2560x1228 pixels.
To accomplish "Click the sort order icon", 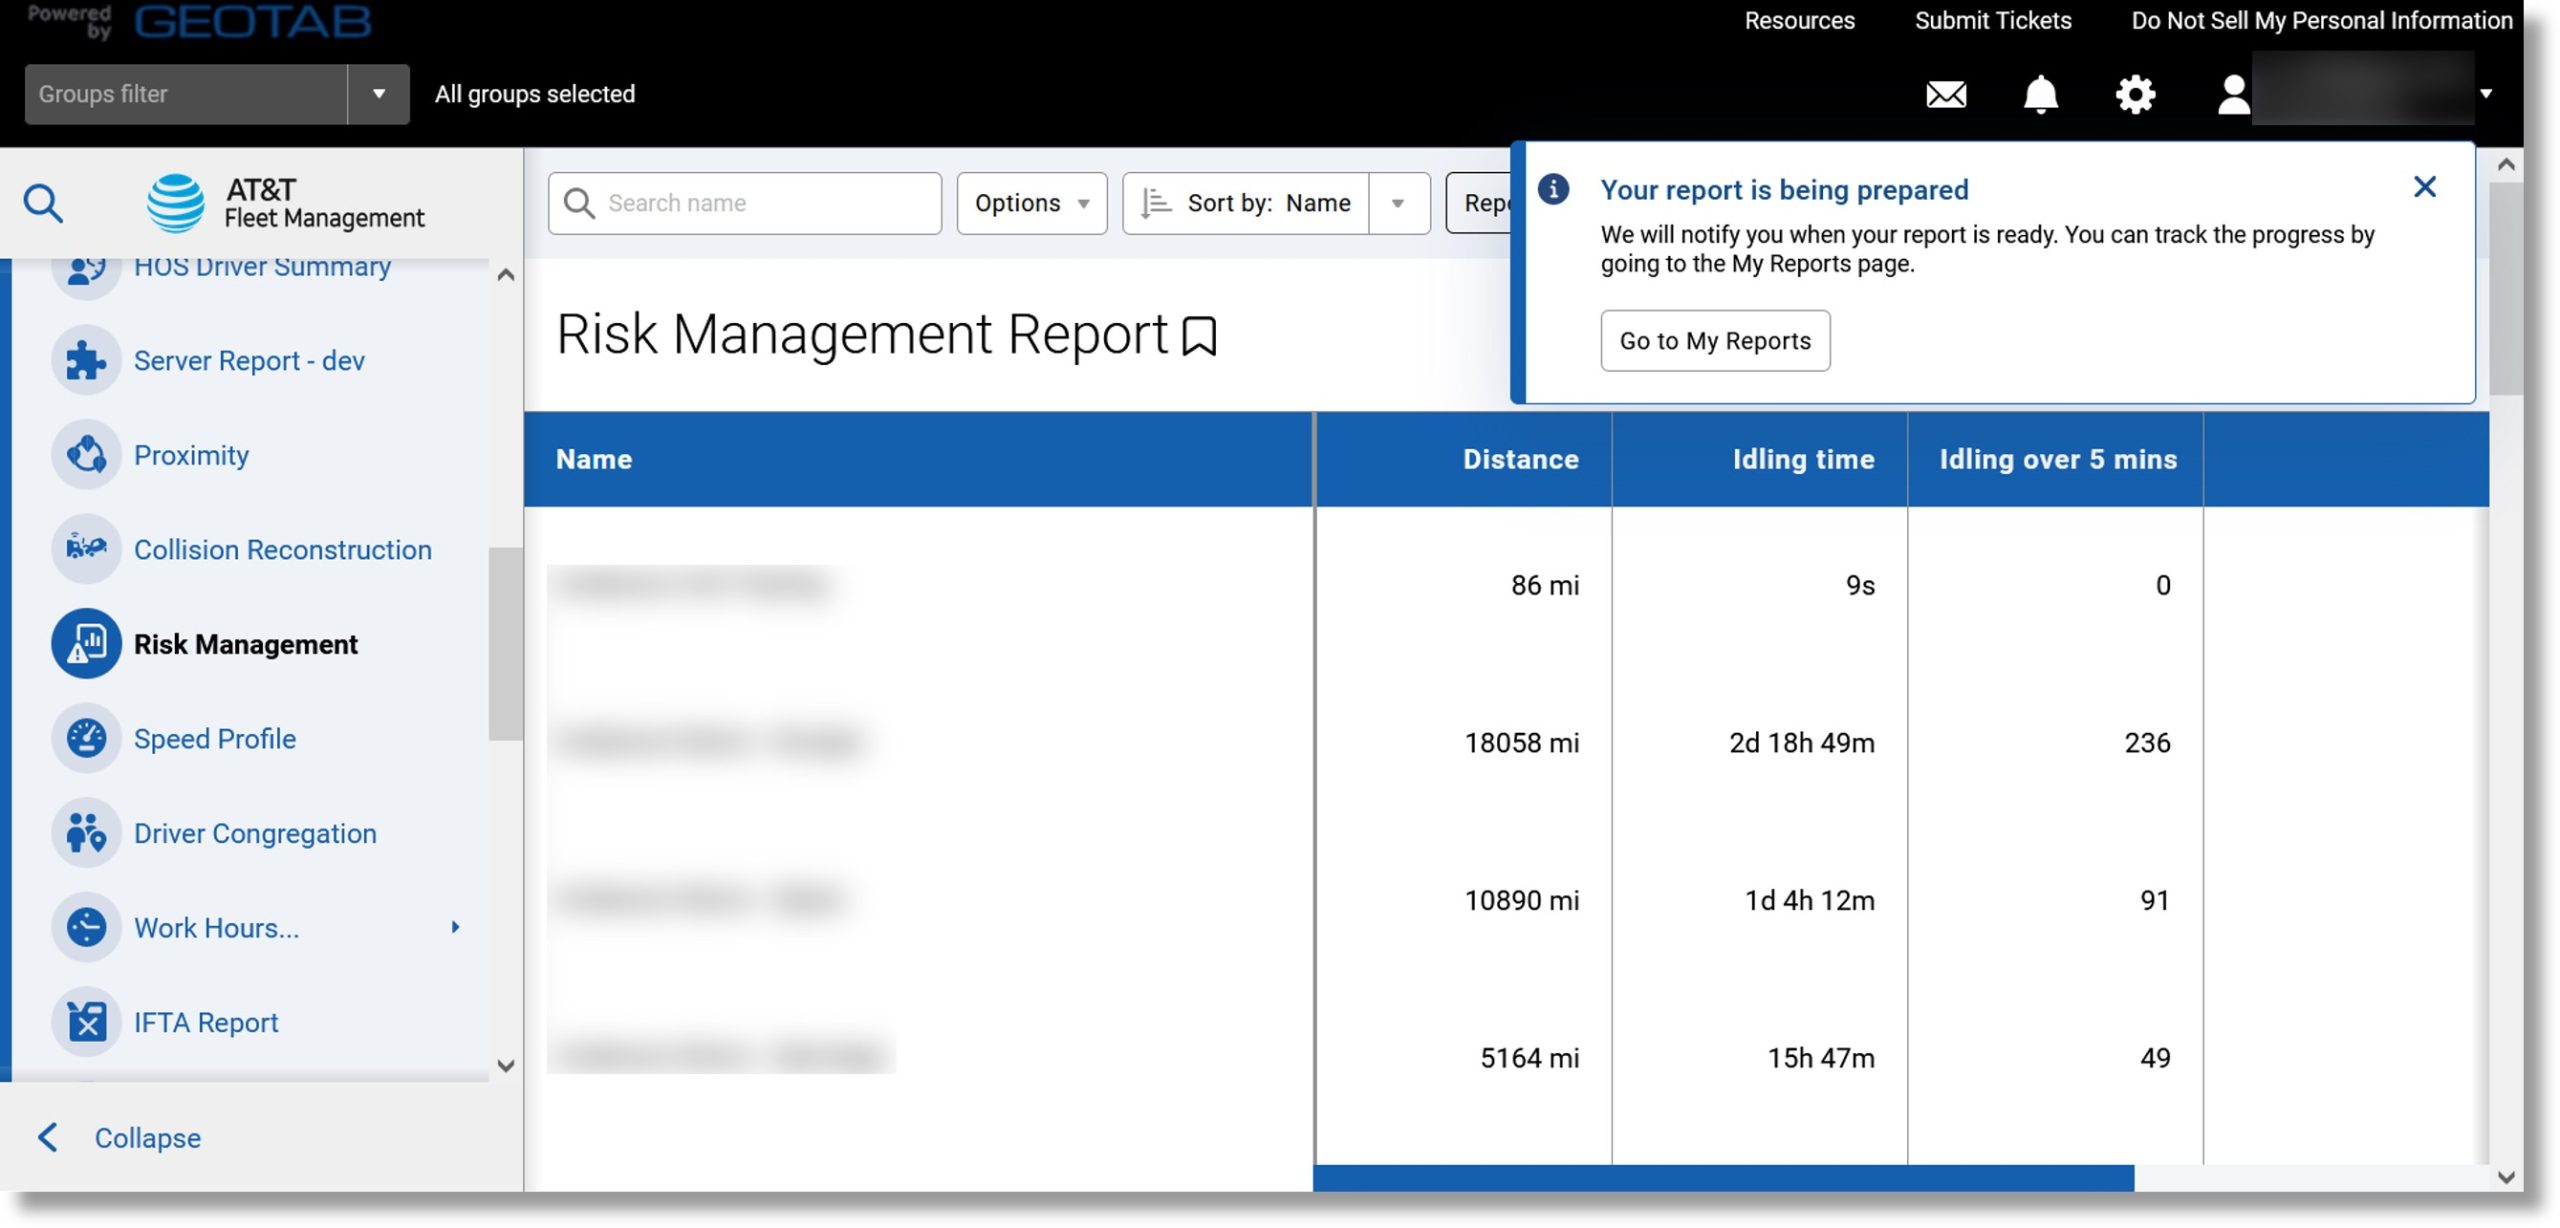I will (1155, 203).
